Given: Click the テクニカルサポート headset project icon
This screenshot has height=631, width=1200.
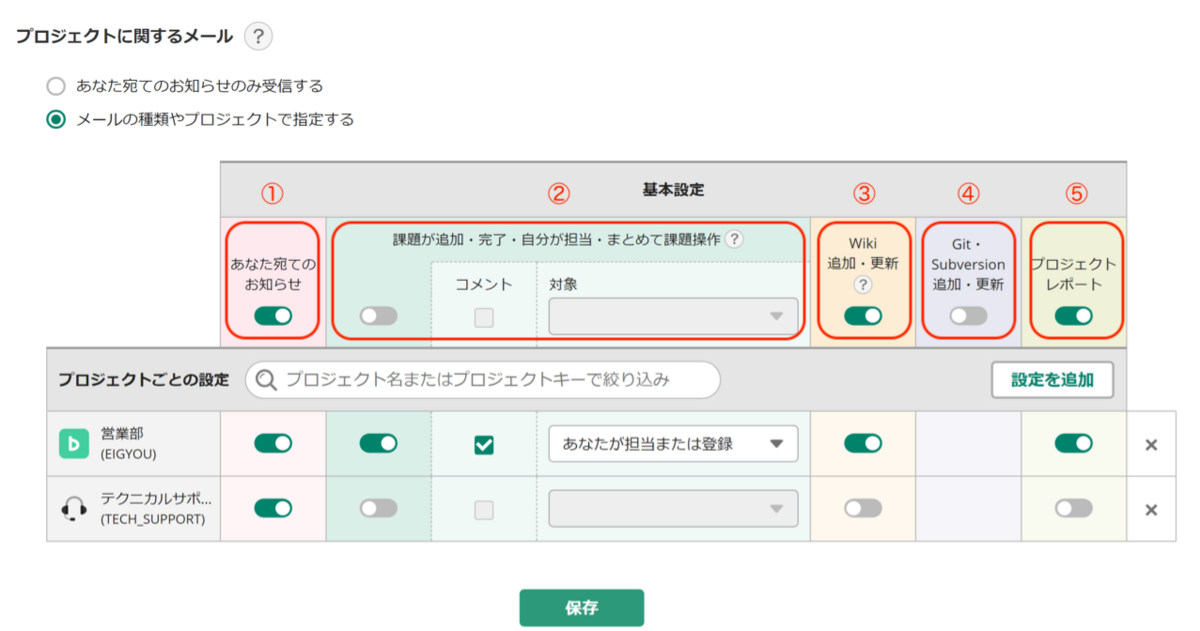Looking at the screenshot, I should [74, 509].
